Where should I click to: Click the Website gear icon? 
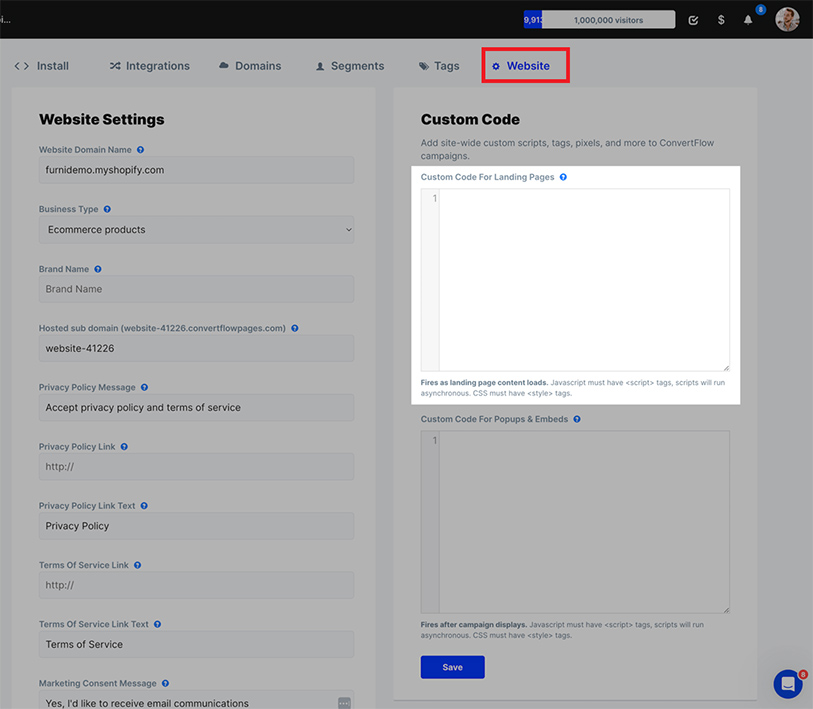[x=496, y=66]
